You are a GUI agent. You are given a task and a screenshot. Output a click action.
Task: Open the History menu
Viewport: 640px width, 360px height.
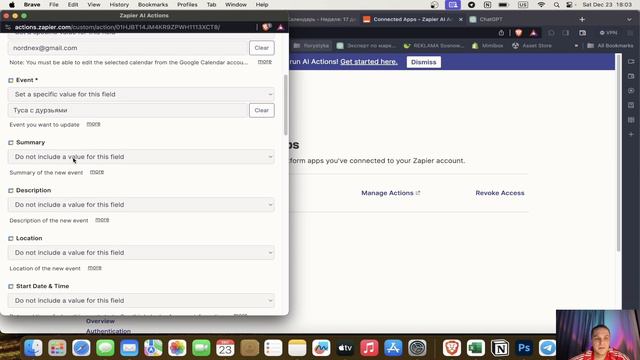[119, 5]
